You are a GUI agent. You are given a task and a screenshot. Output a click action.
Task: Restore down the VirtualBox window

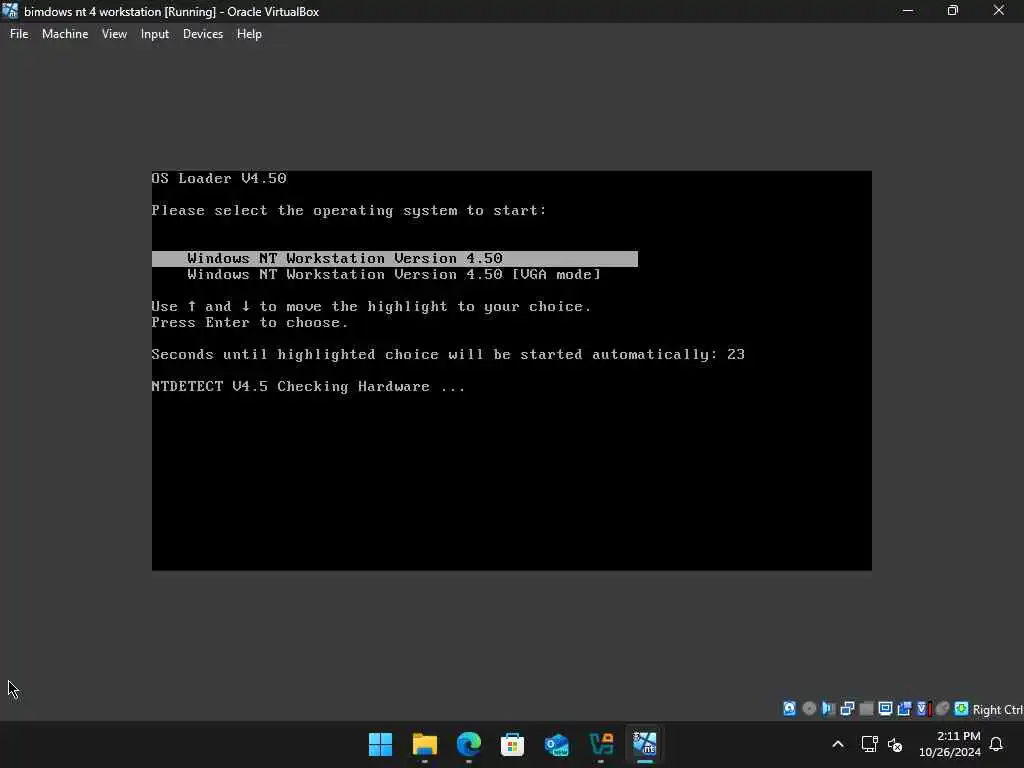click(x=953, y=11)
